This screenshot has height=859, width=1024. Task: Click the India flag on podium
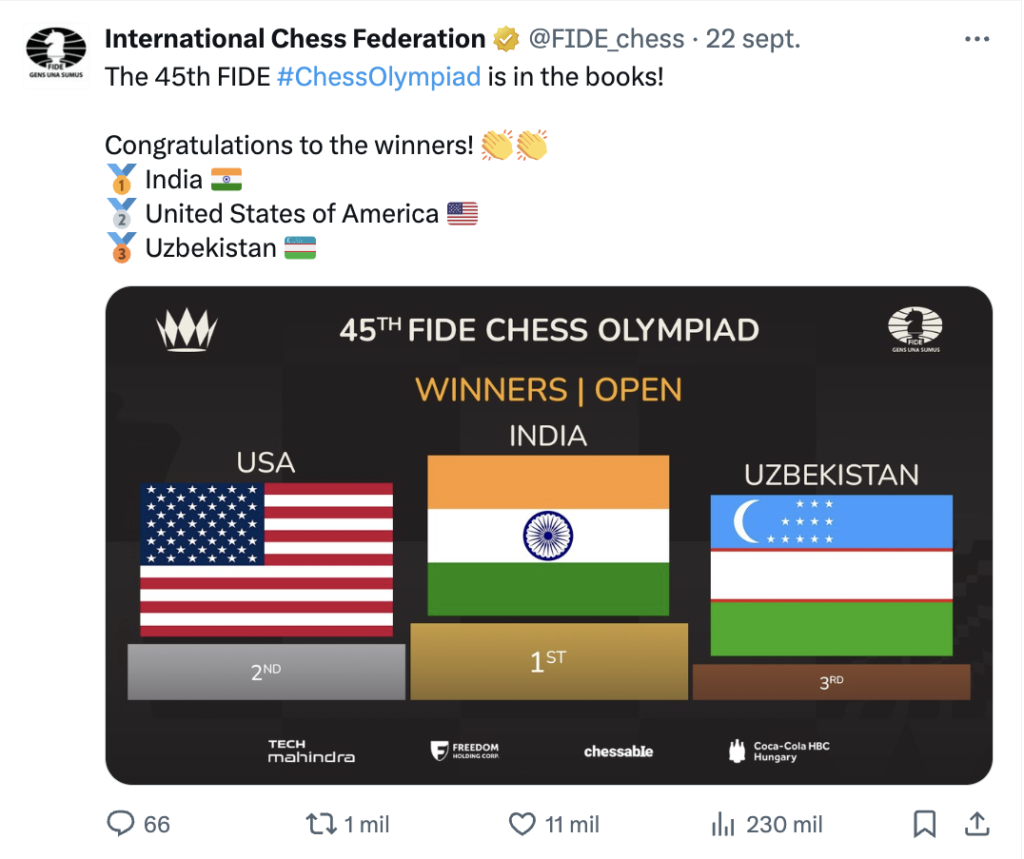coord(548,535)
